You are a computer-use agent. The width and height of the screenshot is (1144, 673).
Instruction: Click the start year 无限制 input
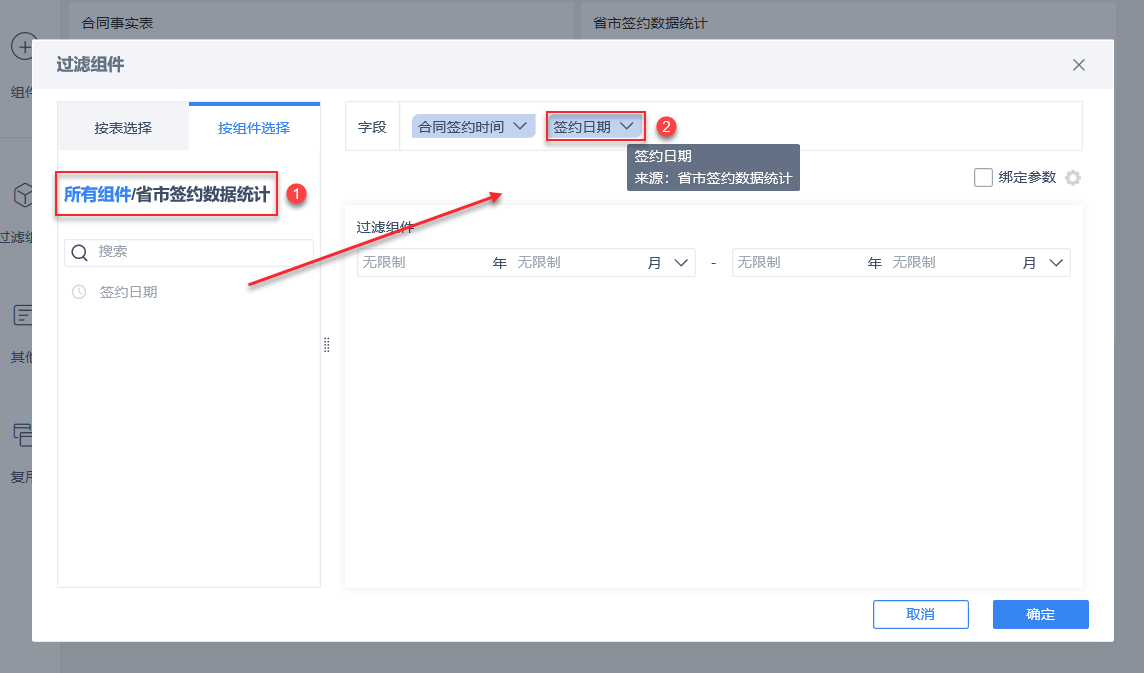coord(425,263)
